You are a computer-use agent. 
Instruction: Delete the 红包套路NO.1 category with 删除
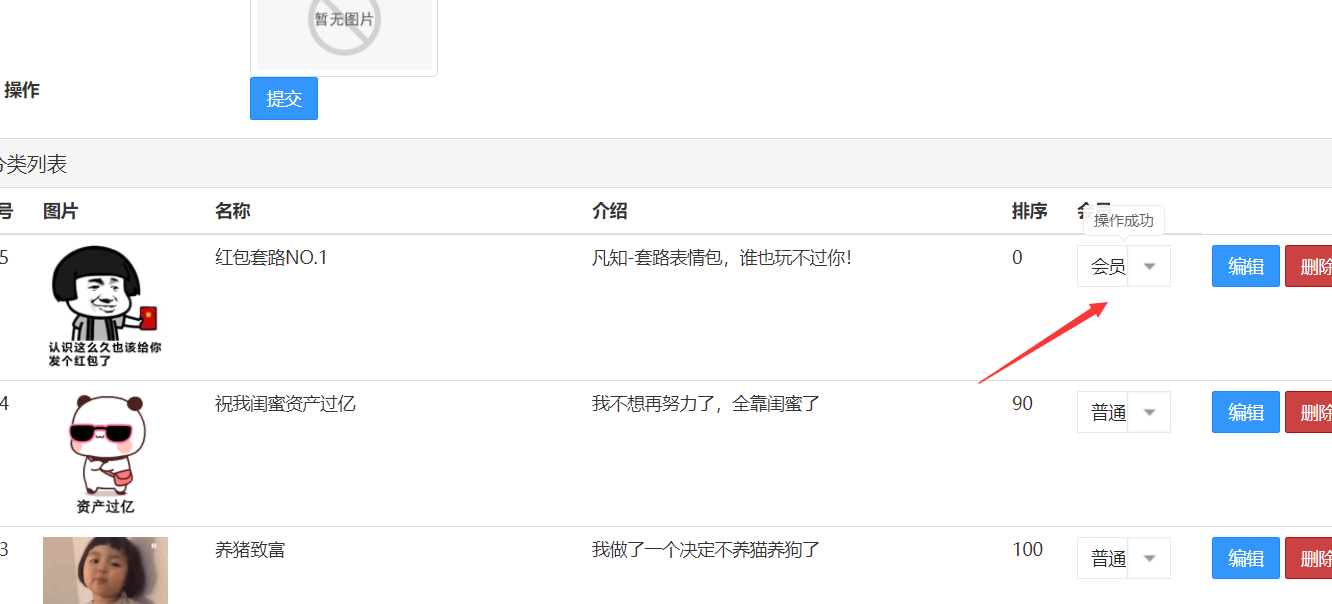pyautogui.click(x=1309, y=266)
